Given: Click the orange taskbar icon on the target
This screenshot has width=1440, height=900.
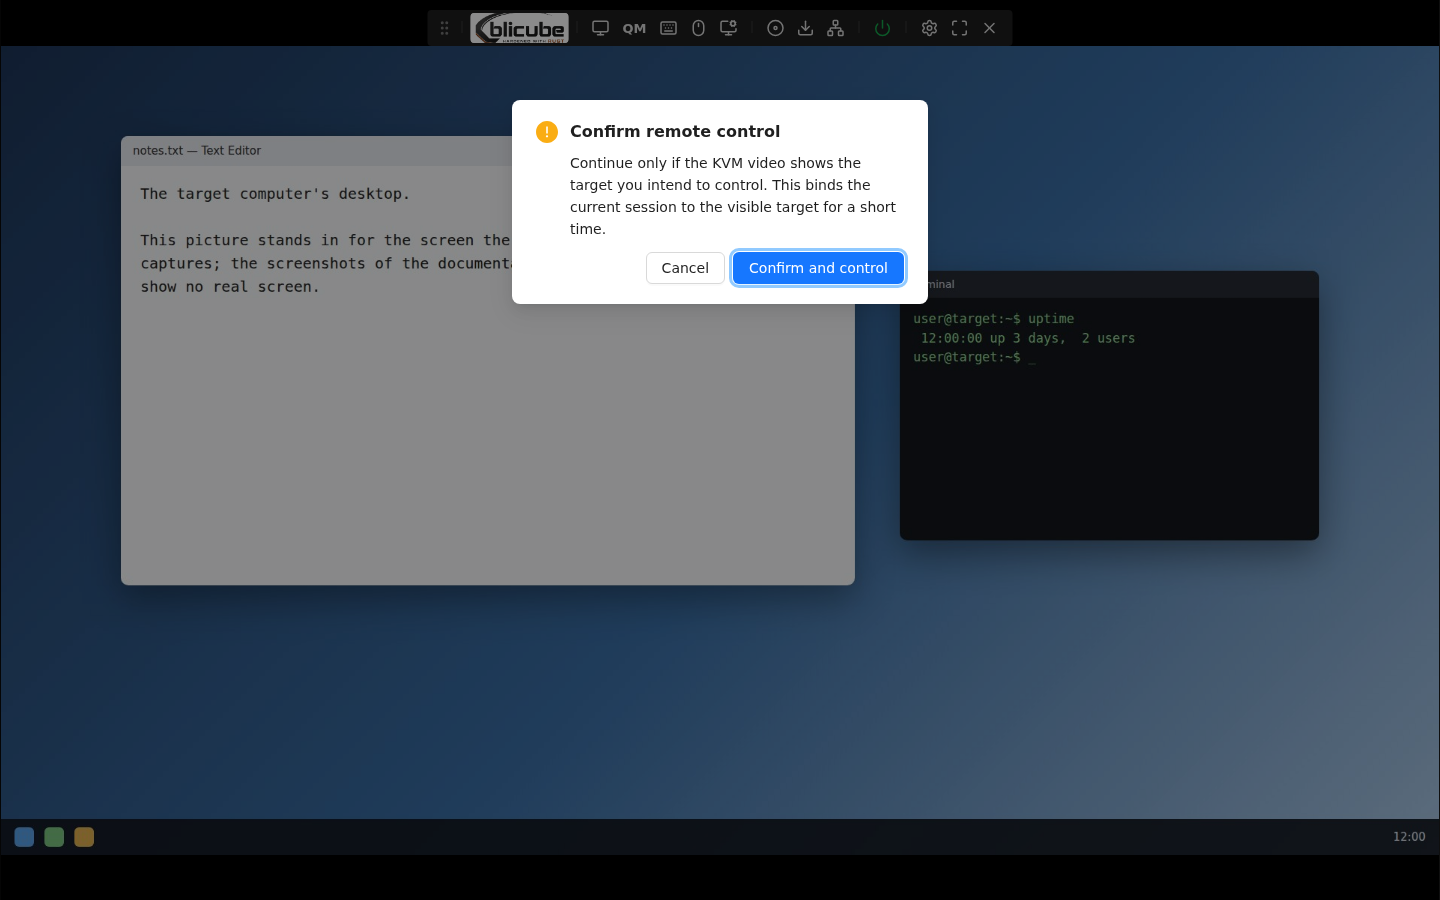Looking at the screenshot, I should (x=84, y=837).
